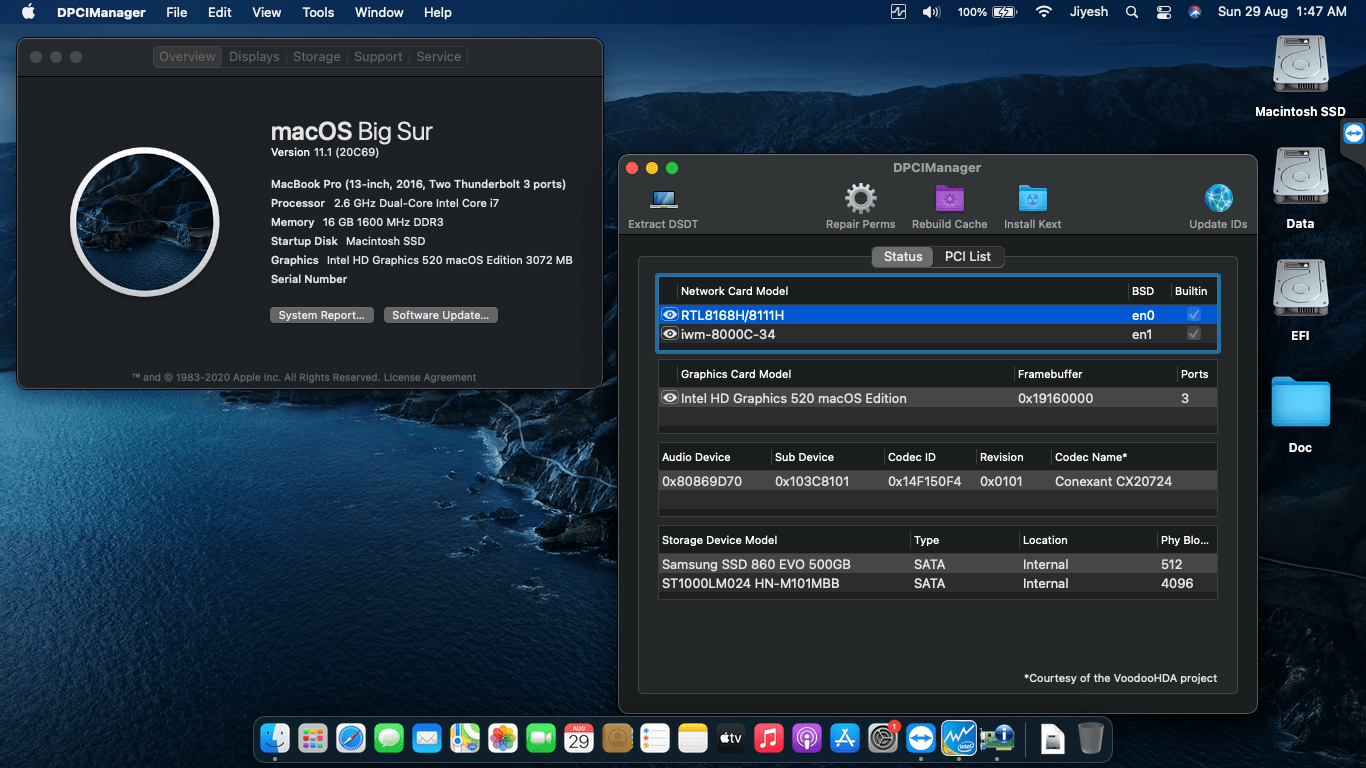Click Repair Perms gear icon

click(861, 199)
